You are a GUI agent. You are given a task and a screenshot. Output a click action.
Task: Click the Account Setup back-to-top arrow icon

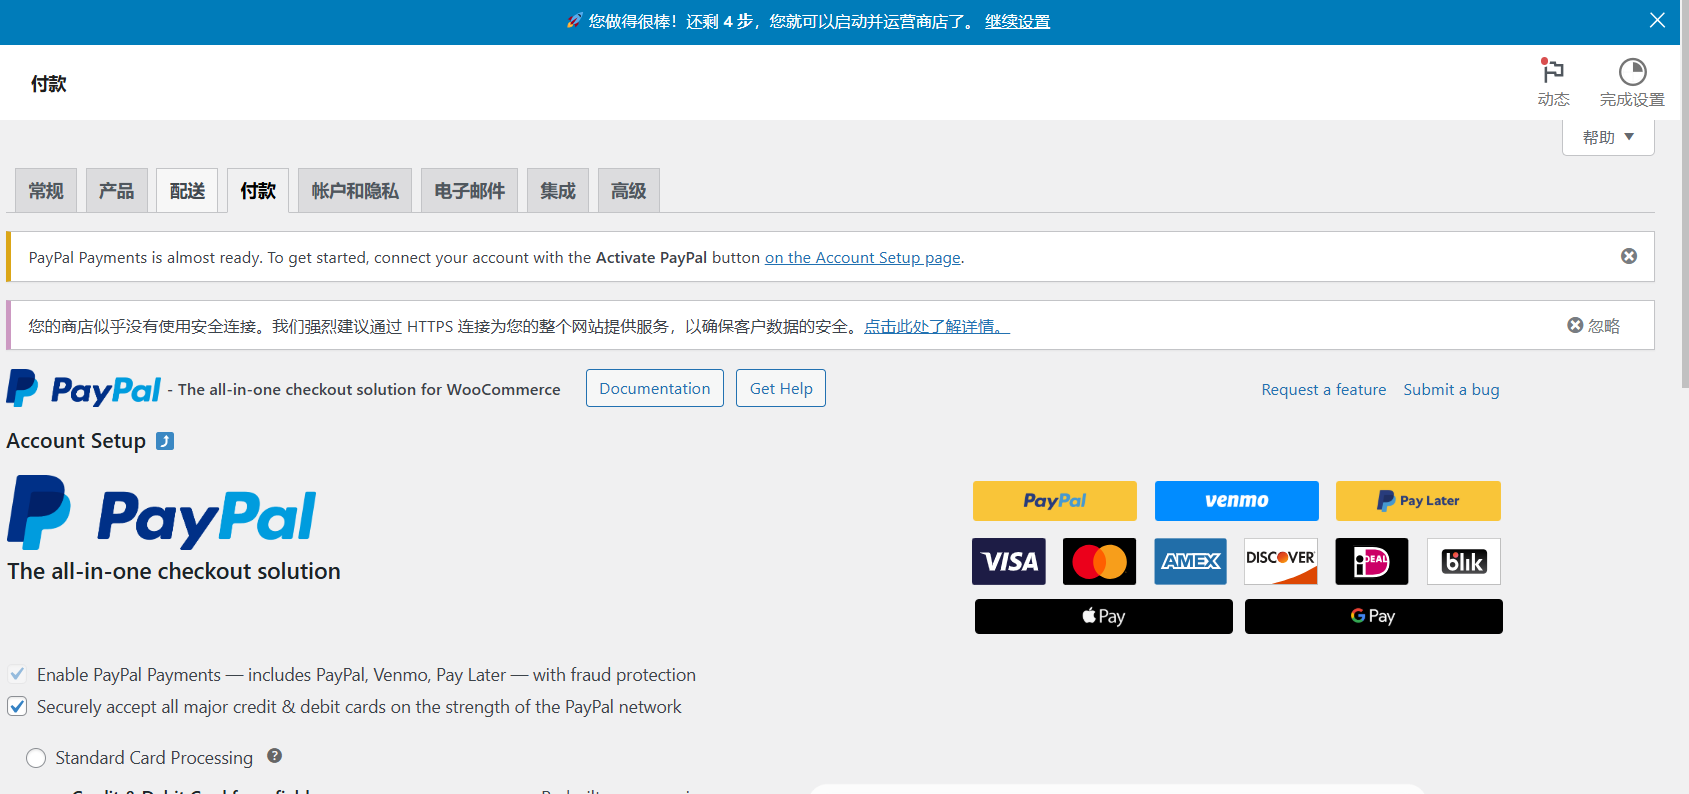[x=165, y=441]
